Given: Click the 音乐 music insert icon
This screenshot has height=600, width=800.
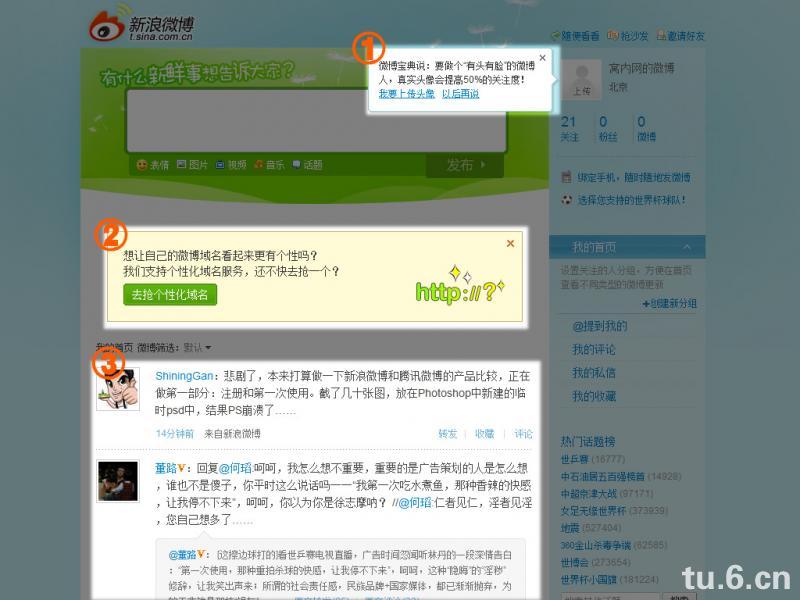Looking at the screenshot, I should tap(259, 165).
